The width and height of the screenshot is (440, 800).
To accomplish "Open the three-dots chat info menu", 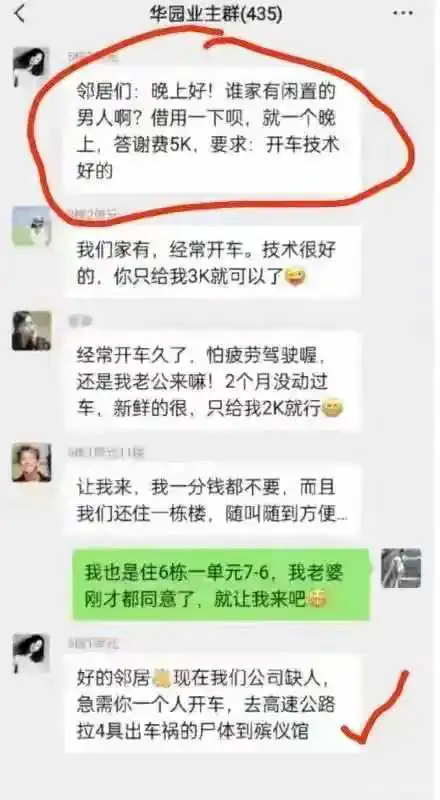I will point(403,14).
